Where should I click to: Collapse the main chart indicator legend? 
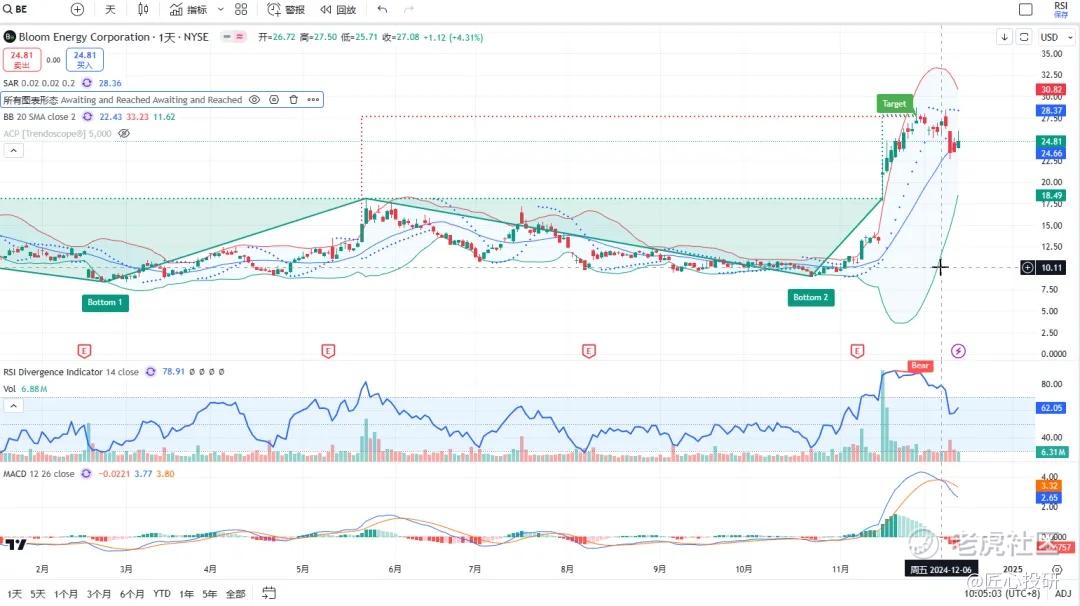(x=13, y=150)
